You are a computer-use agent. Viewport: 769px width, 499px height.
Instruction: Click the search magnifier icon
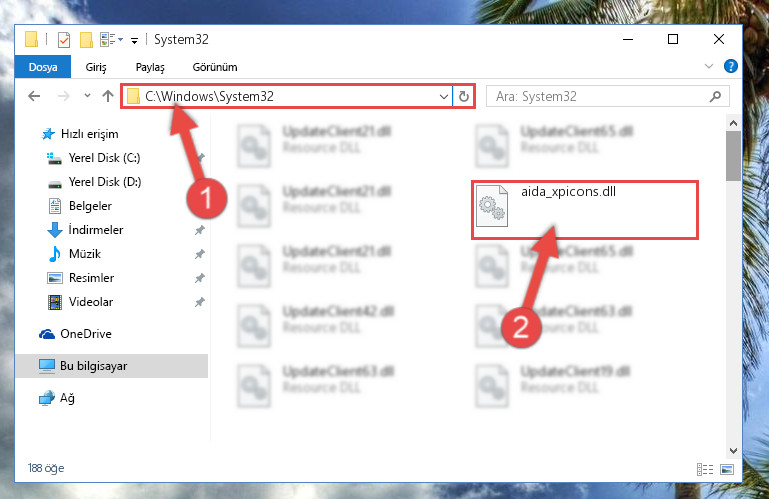pyautogui.click(x=715, y=97)
